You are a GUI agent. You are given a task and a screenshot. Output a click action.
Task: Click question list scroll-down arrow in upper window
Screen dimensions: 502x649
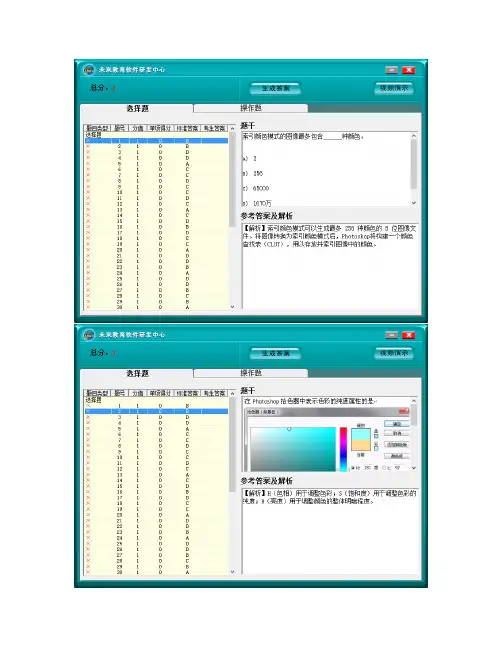232,307
